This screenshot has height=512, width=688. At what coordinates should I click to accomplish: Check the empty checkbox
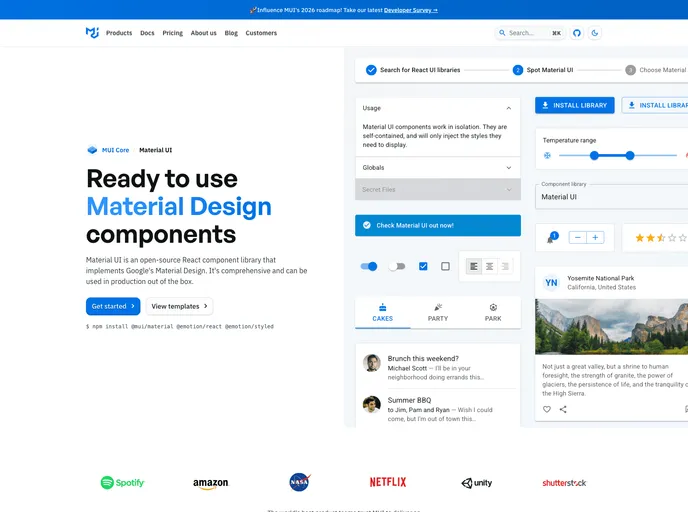445,266
